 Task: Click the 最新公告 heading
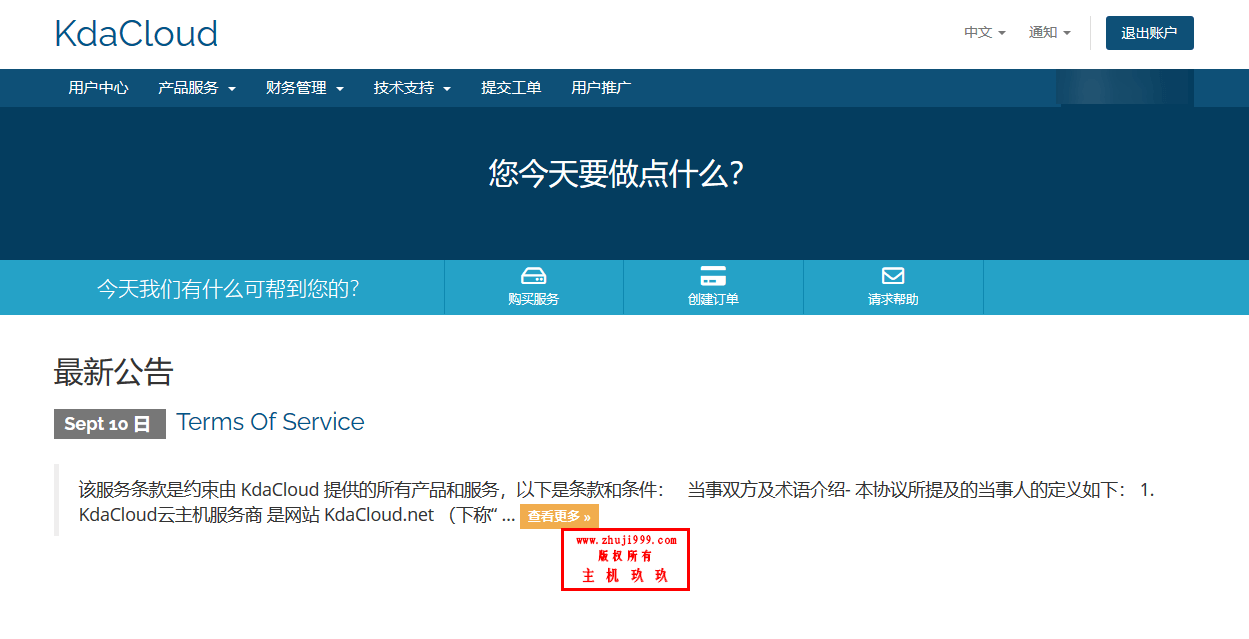(x=114, y=372)
